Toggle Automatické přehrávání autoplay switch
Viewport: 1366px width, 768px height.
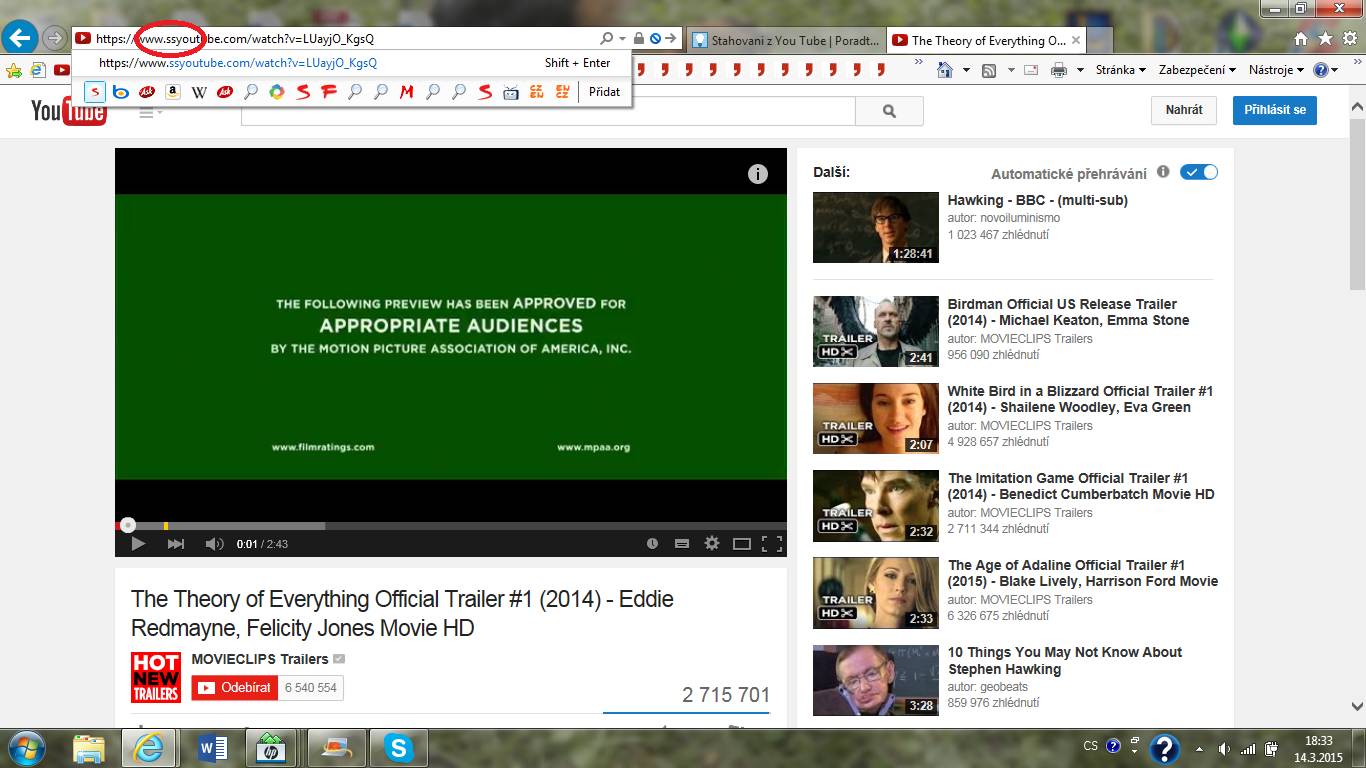[x=1199, y=172]
